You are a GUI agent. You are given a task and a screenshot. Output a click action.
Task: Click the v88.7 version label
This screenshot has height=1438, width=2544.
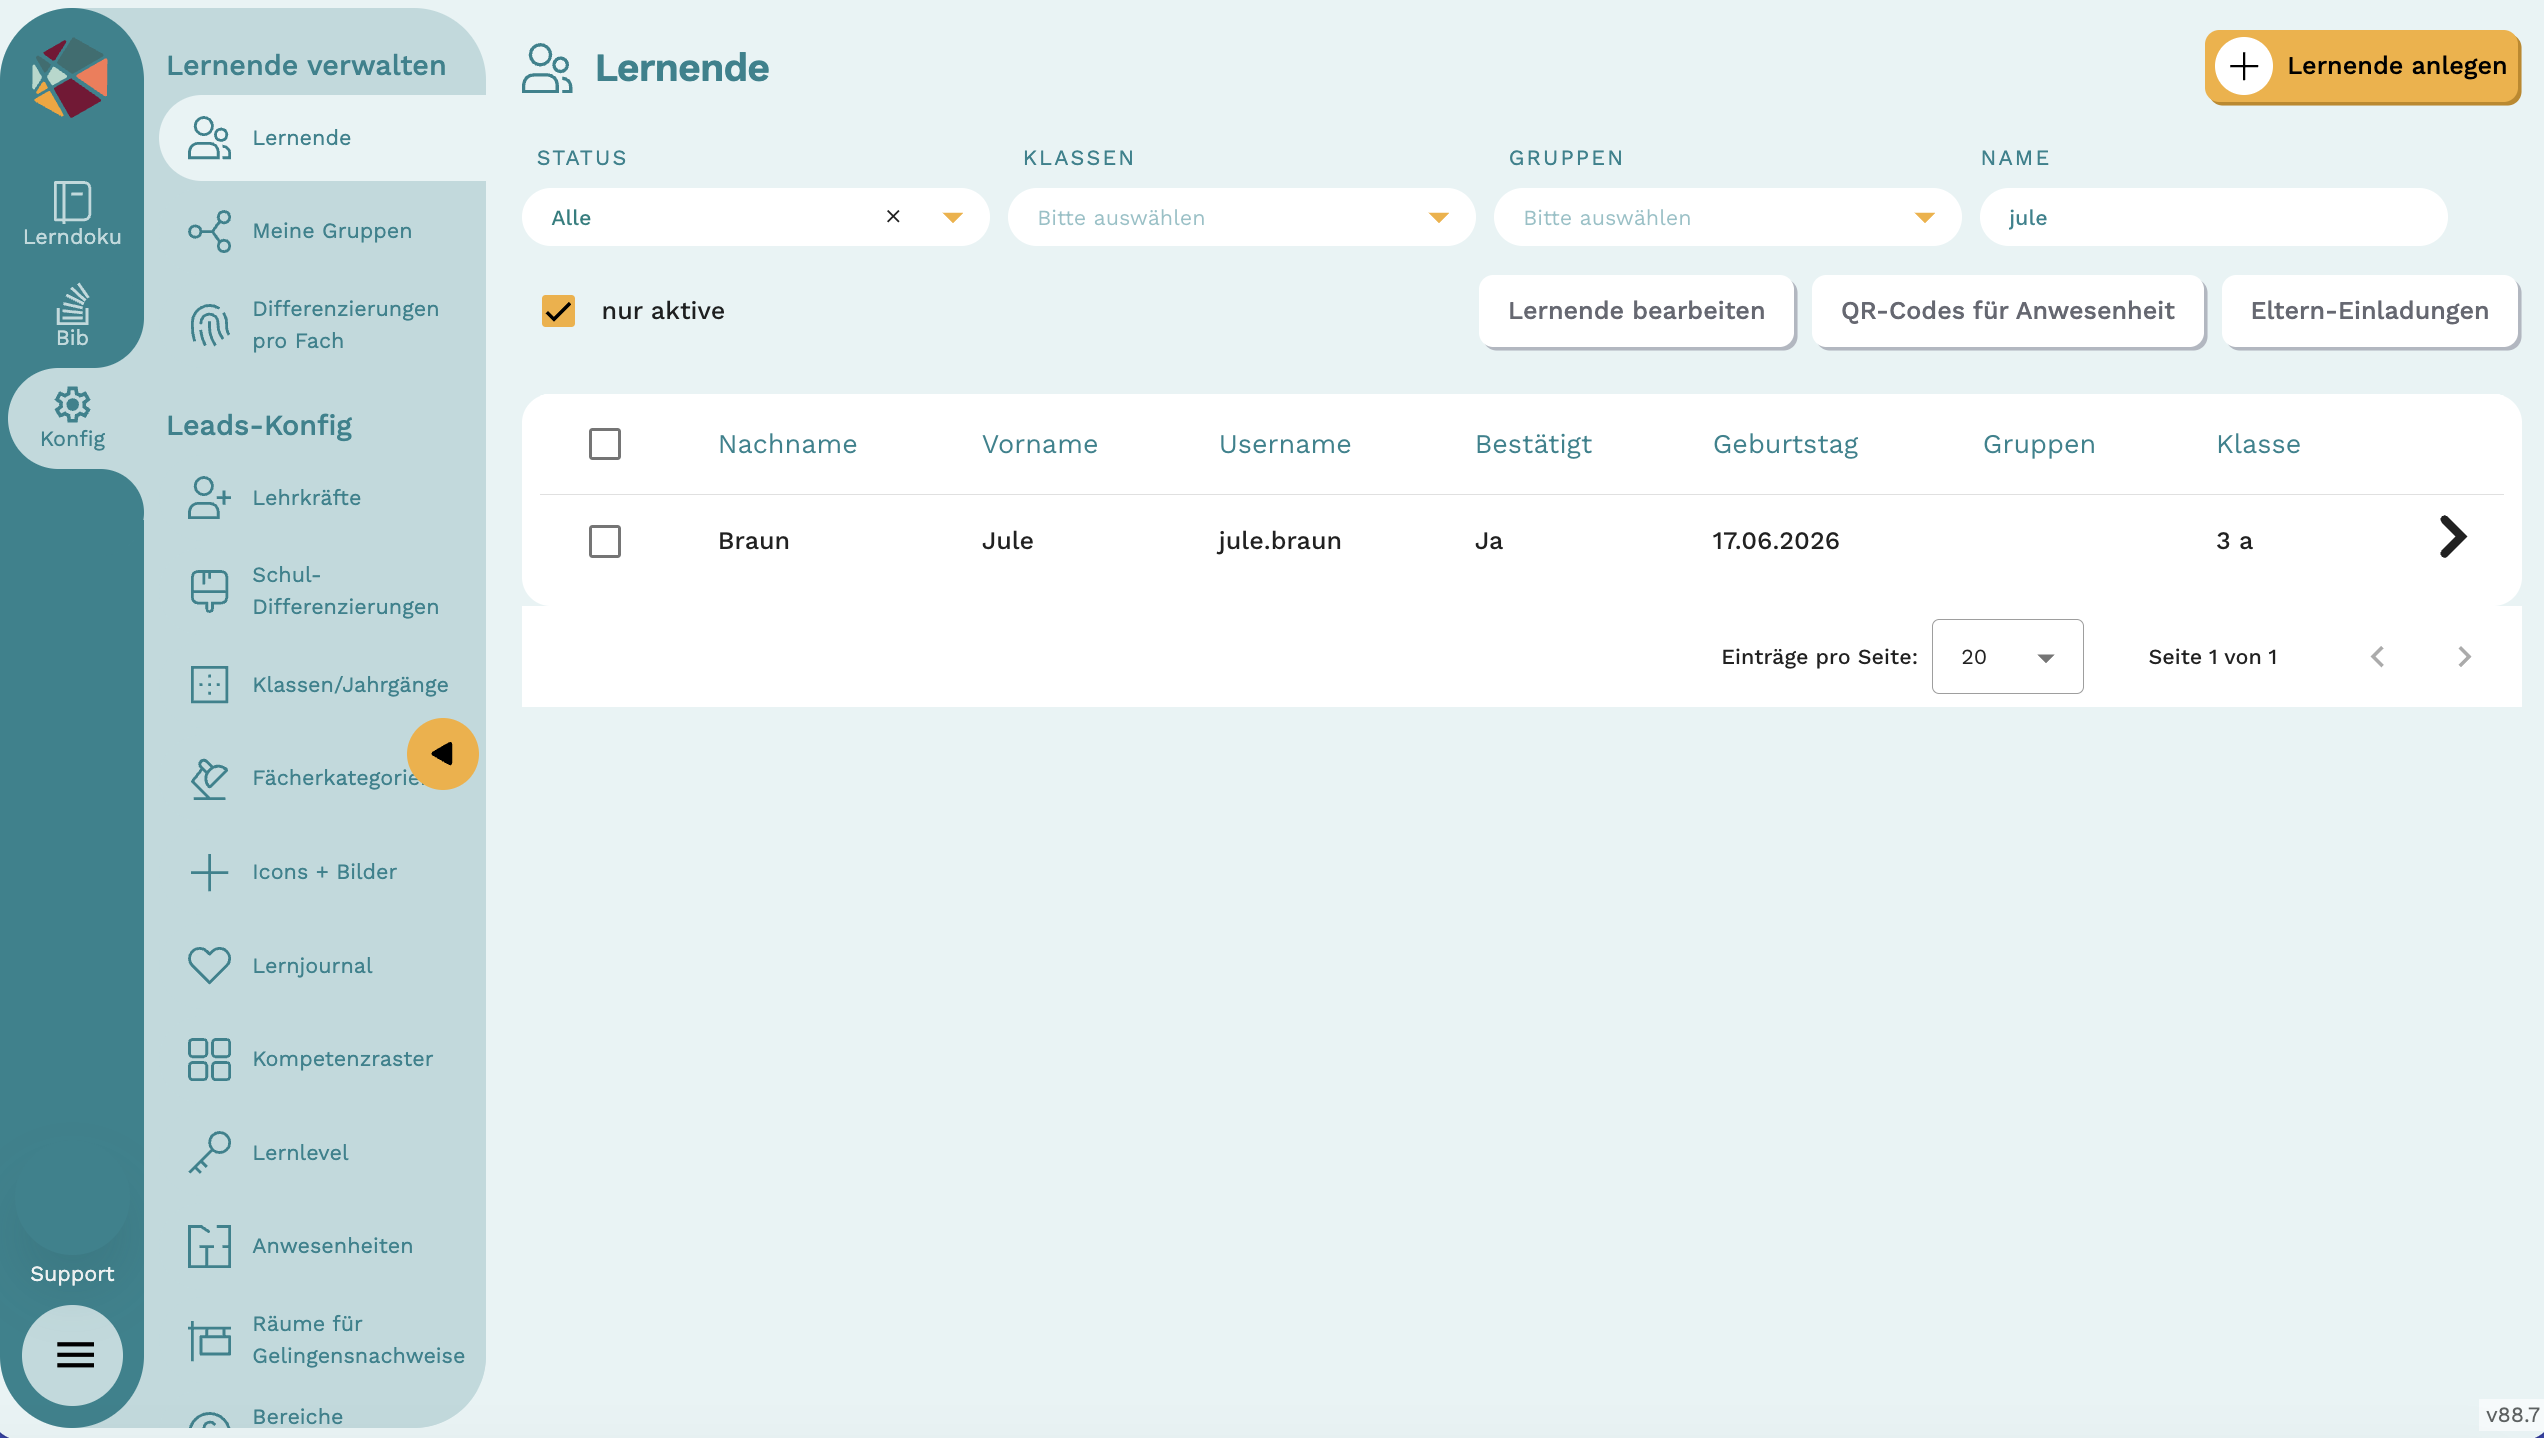pos(2511,1415)
